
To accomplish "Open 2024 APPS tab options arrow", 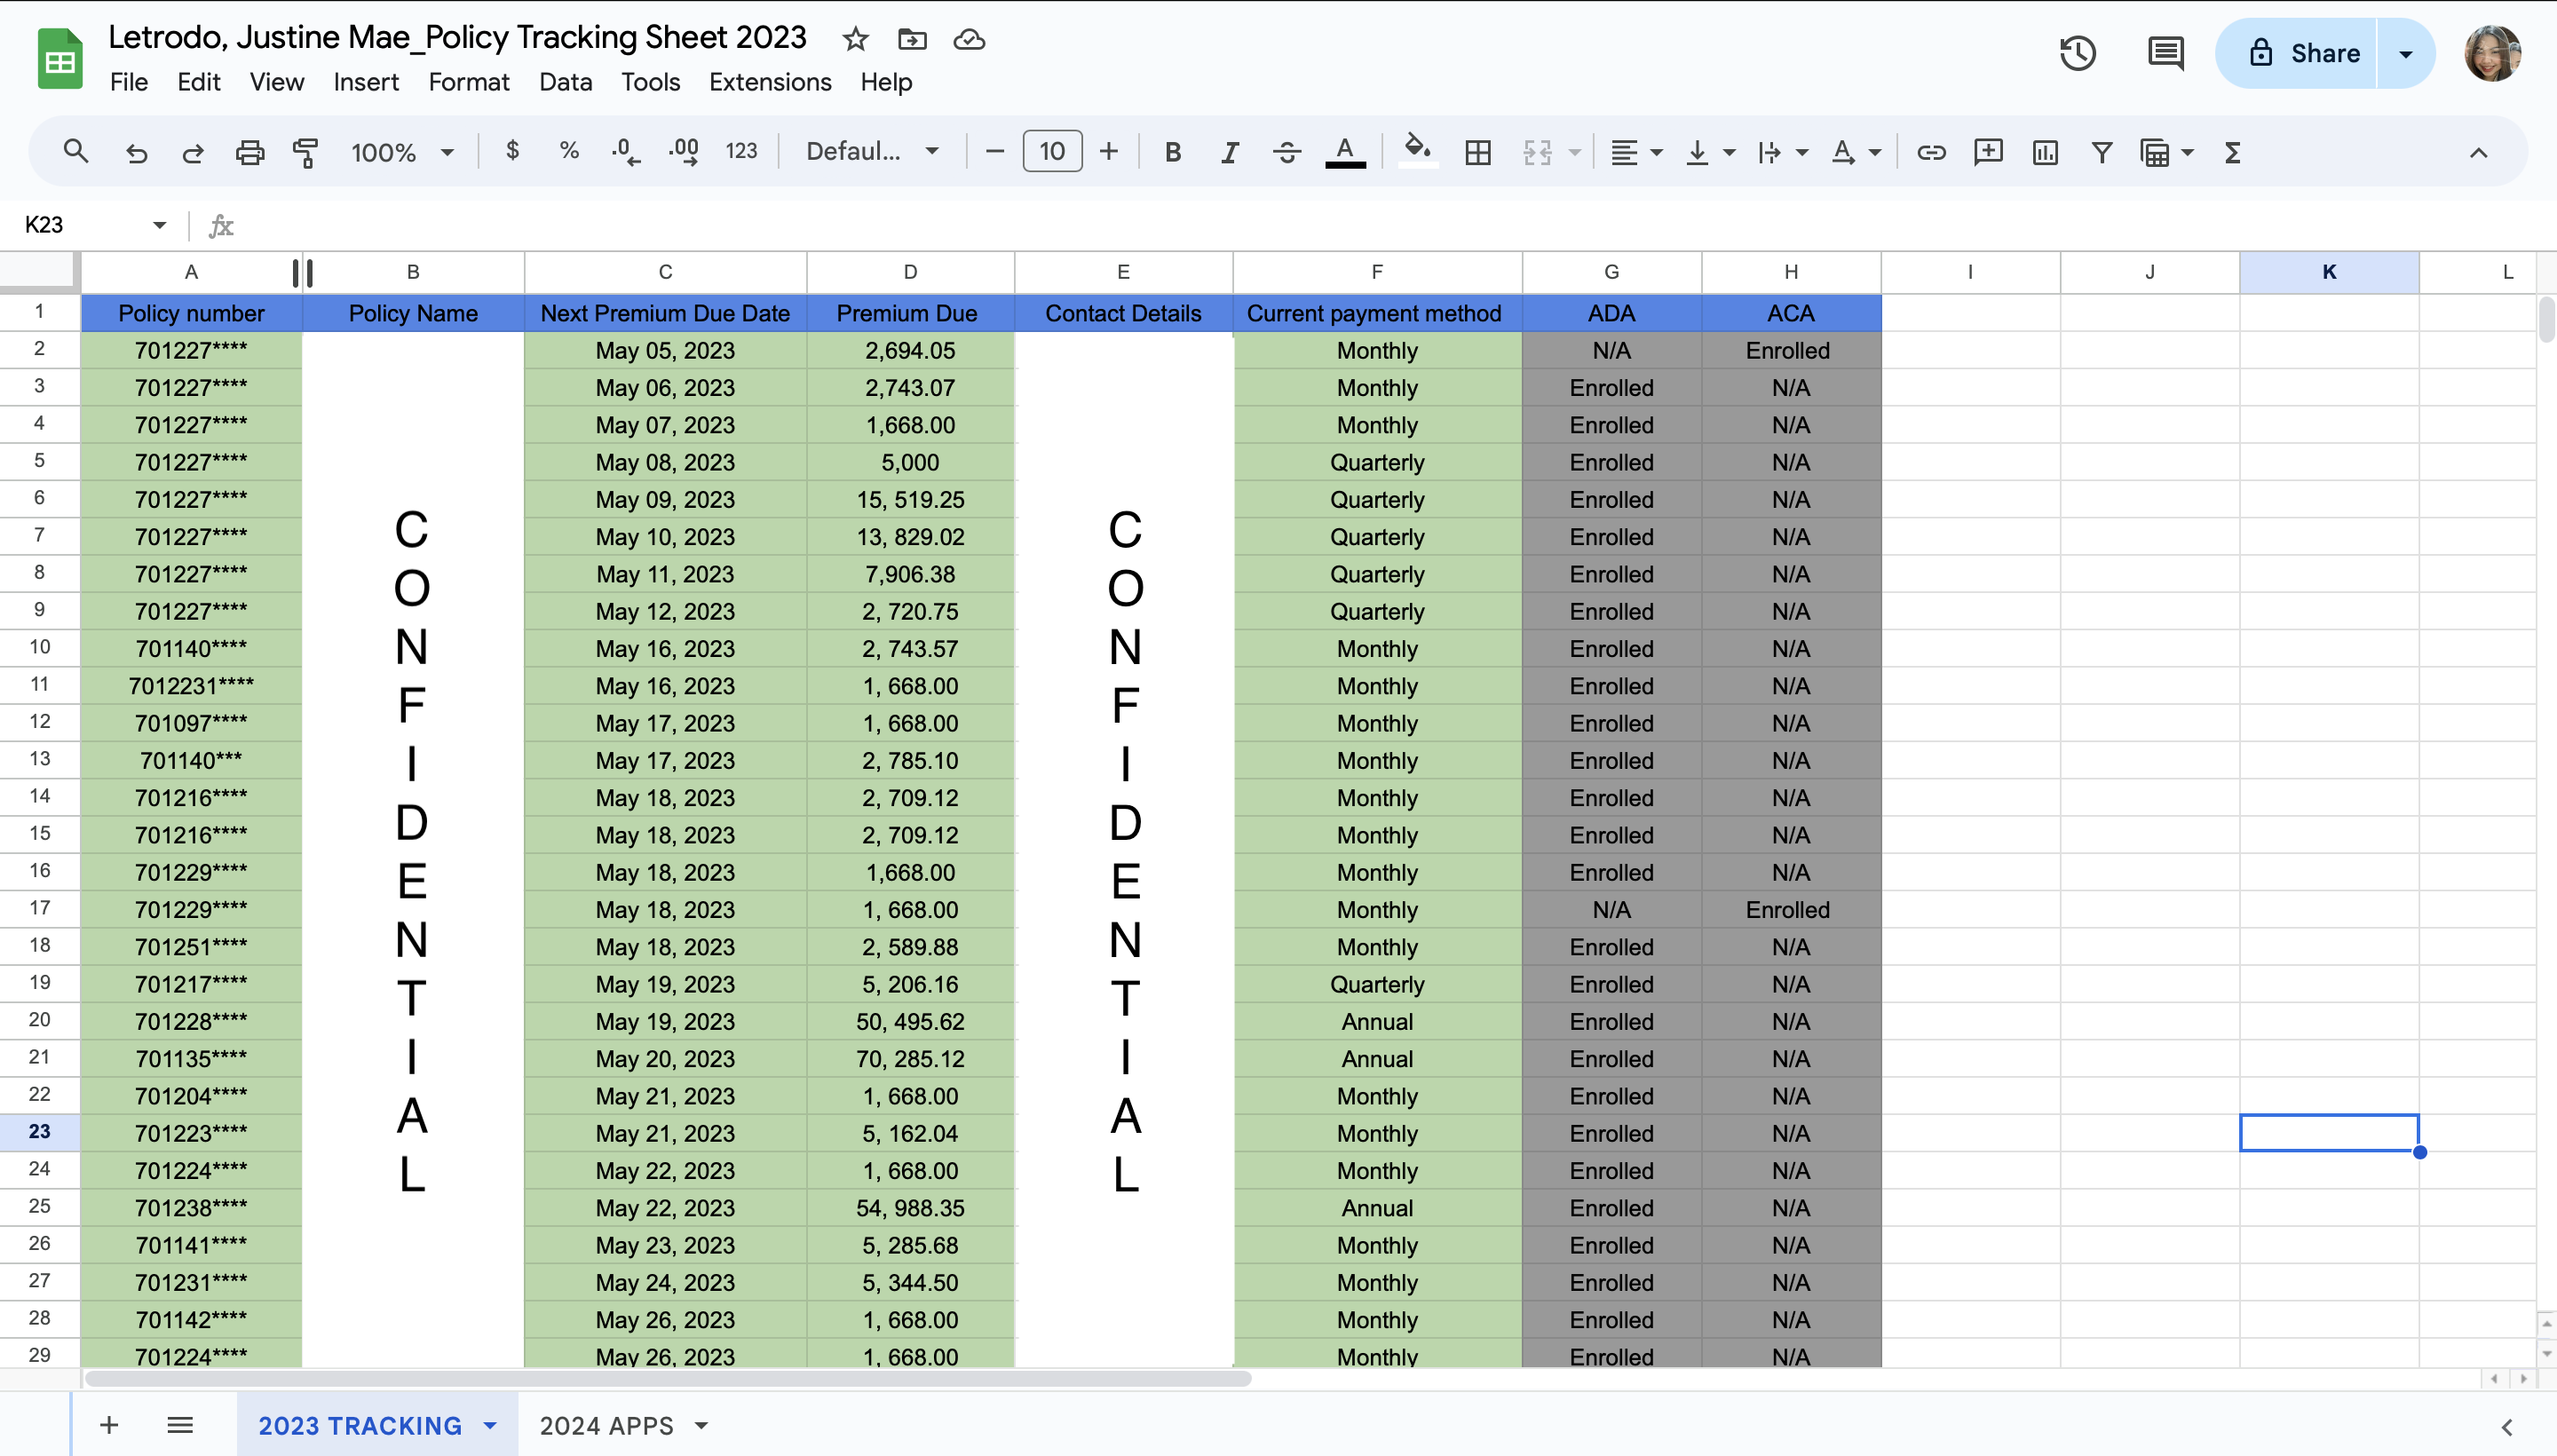I will (x=702, y=1426).
